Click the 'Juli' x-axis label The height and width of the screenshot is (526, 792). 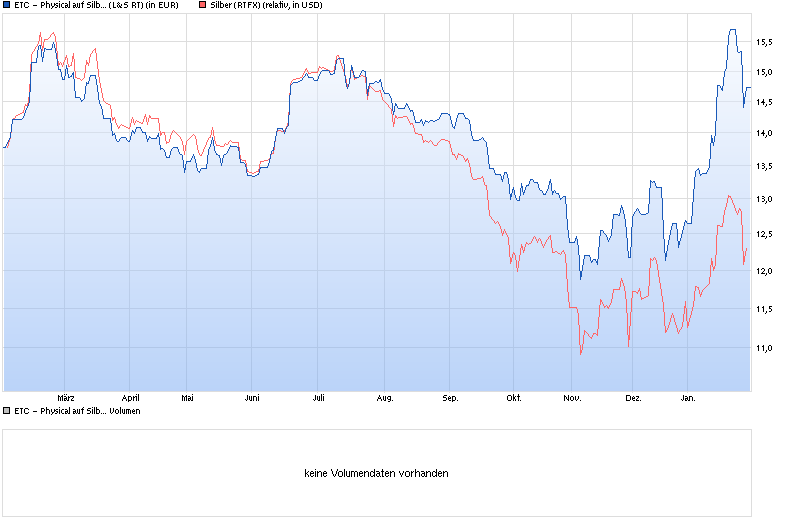point(318,398)
